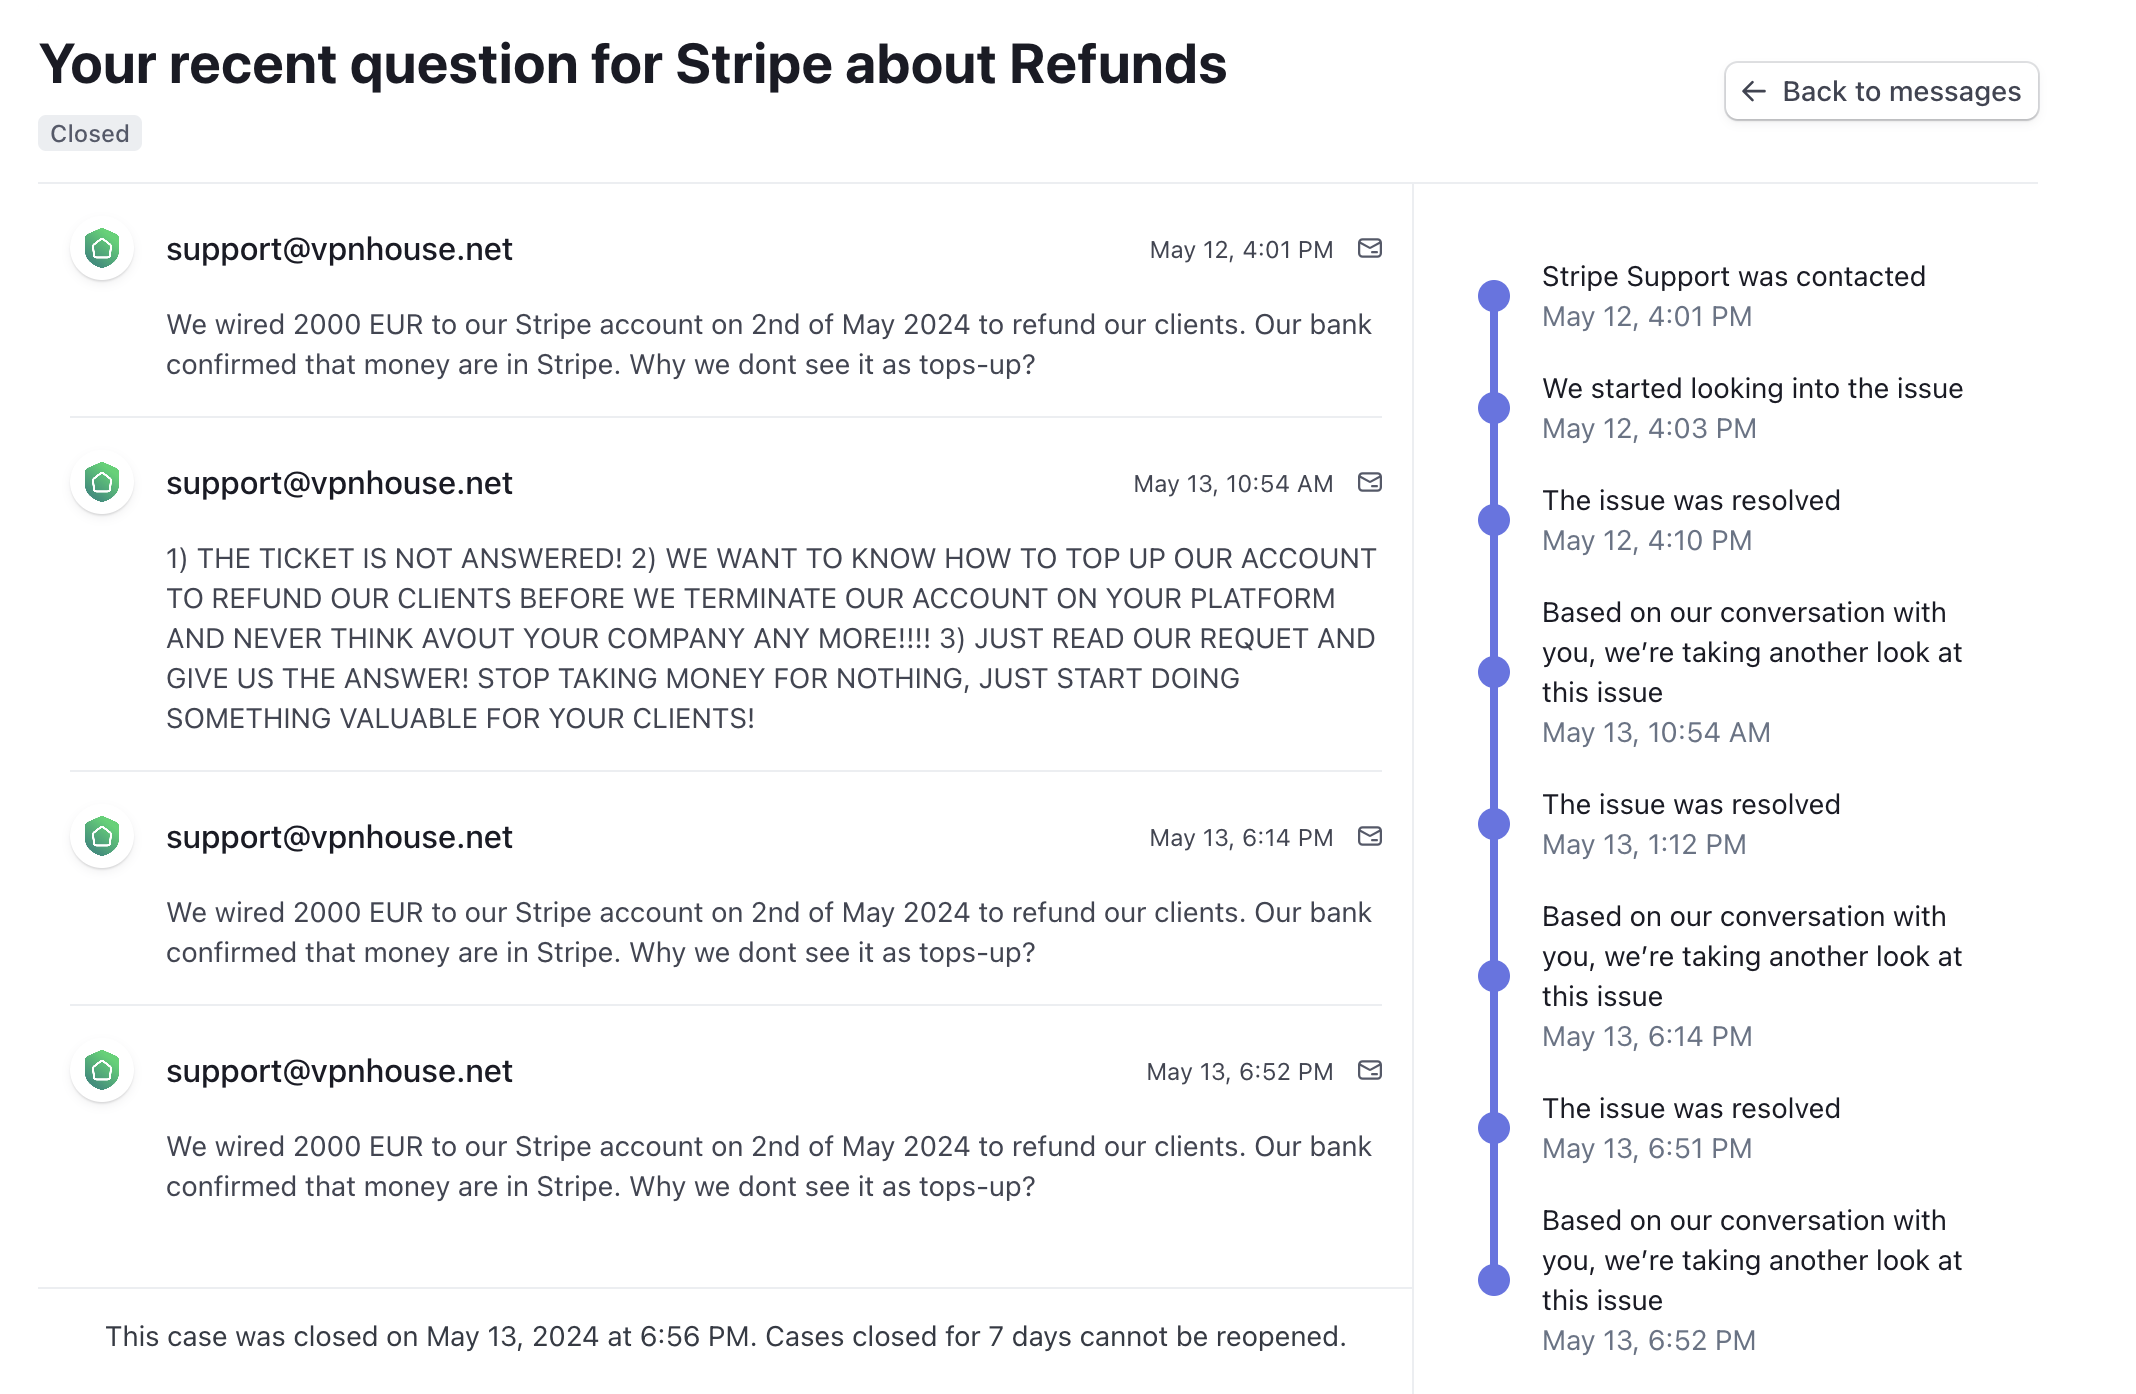This screenshot has width=2136, height=1394.
Task: Click envelope icon on May 12, 4:01 PM message
Action: coord(1369,248)
